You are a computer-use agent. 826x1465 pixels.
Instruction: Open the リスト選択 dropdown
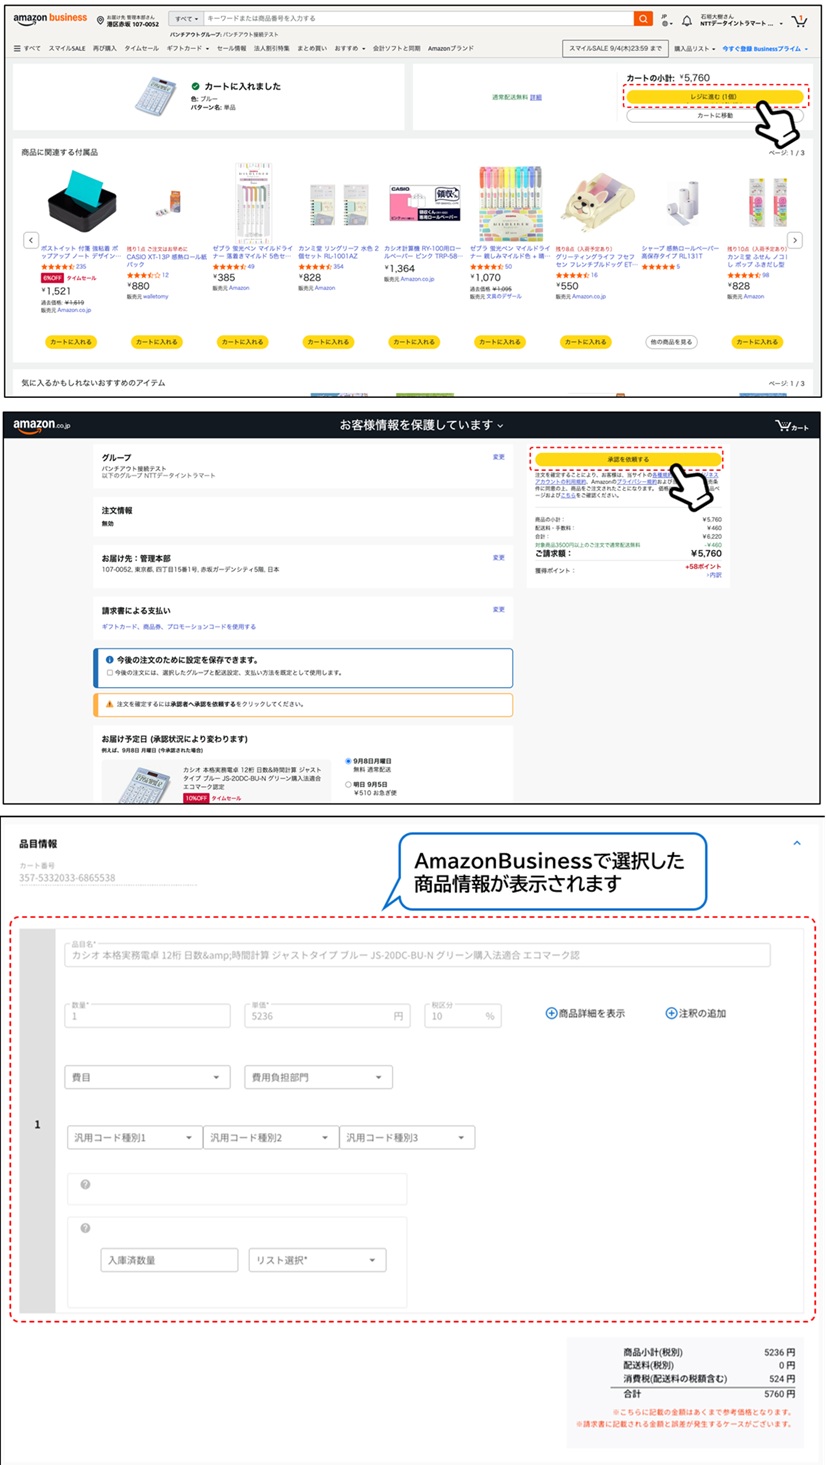pos(316,1260)
